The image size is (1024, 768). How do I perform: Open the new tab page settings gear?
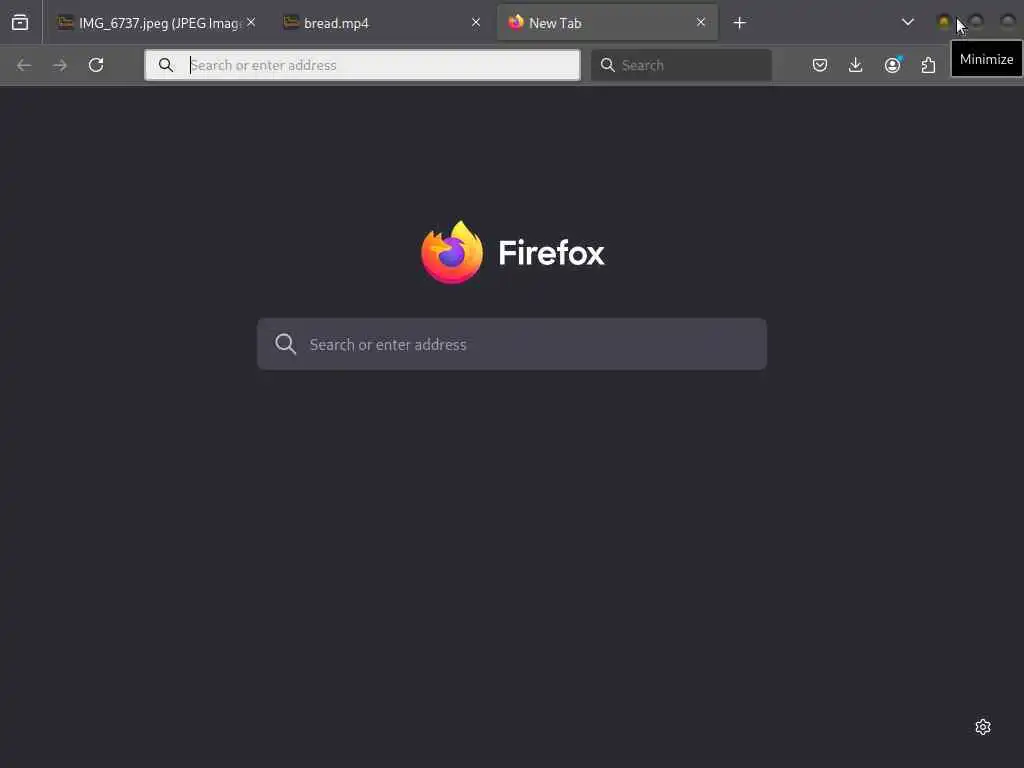[x=983, y=727]
